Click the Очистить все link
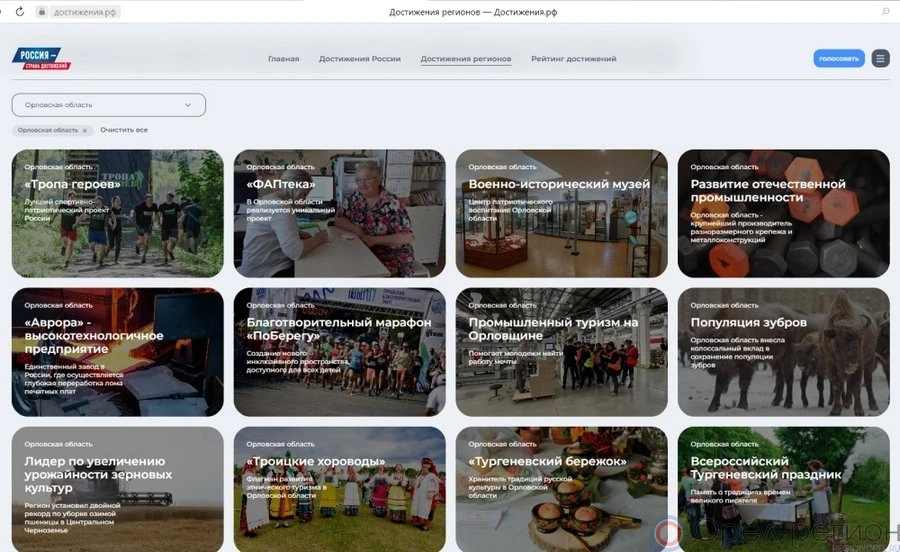This screenshot has height=552, width=900. (124, 130)
